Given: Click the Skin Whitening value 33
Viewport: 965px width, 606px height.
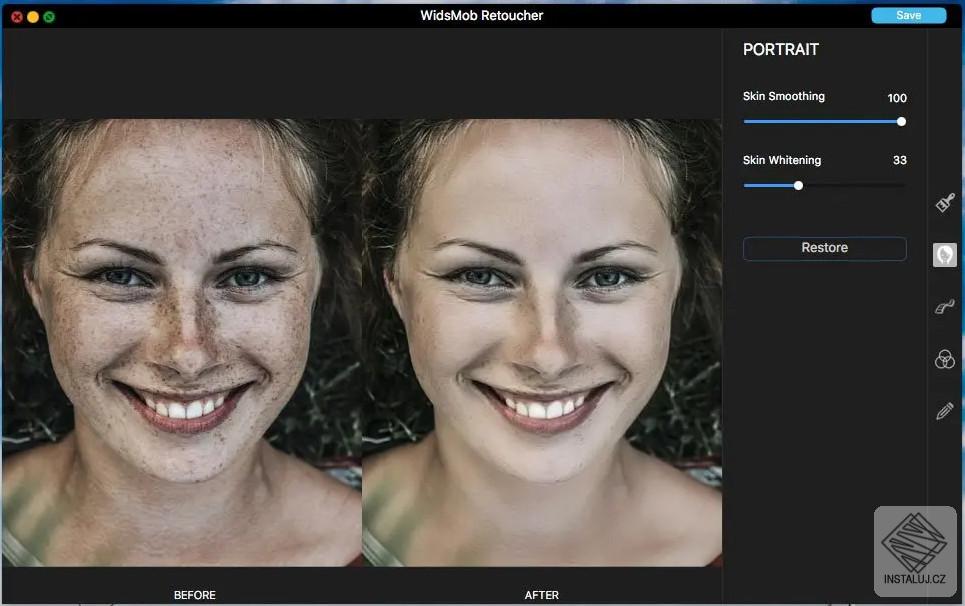Looking at the screenshot, I should point(898,160).
